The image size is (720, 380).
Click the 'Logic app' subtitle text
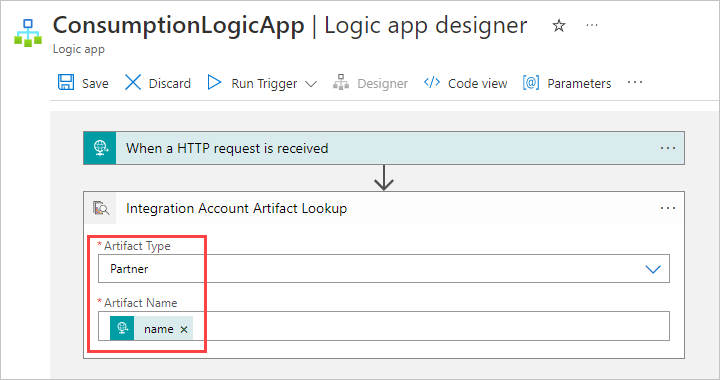[x=79, y=50]
